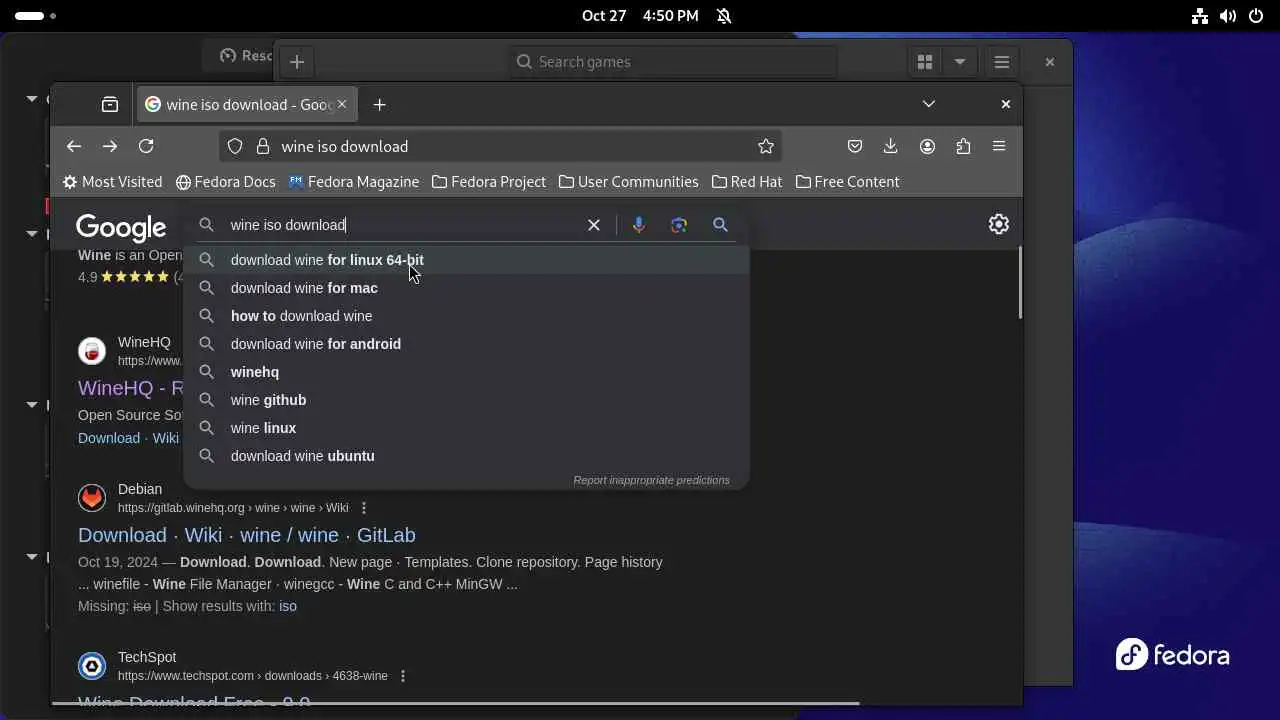Viewport: 1280px width, 720px height.
Task: Open main menu in background games window
Action: point(1001,62)
